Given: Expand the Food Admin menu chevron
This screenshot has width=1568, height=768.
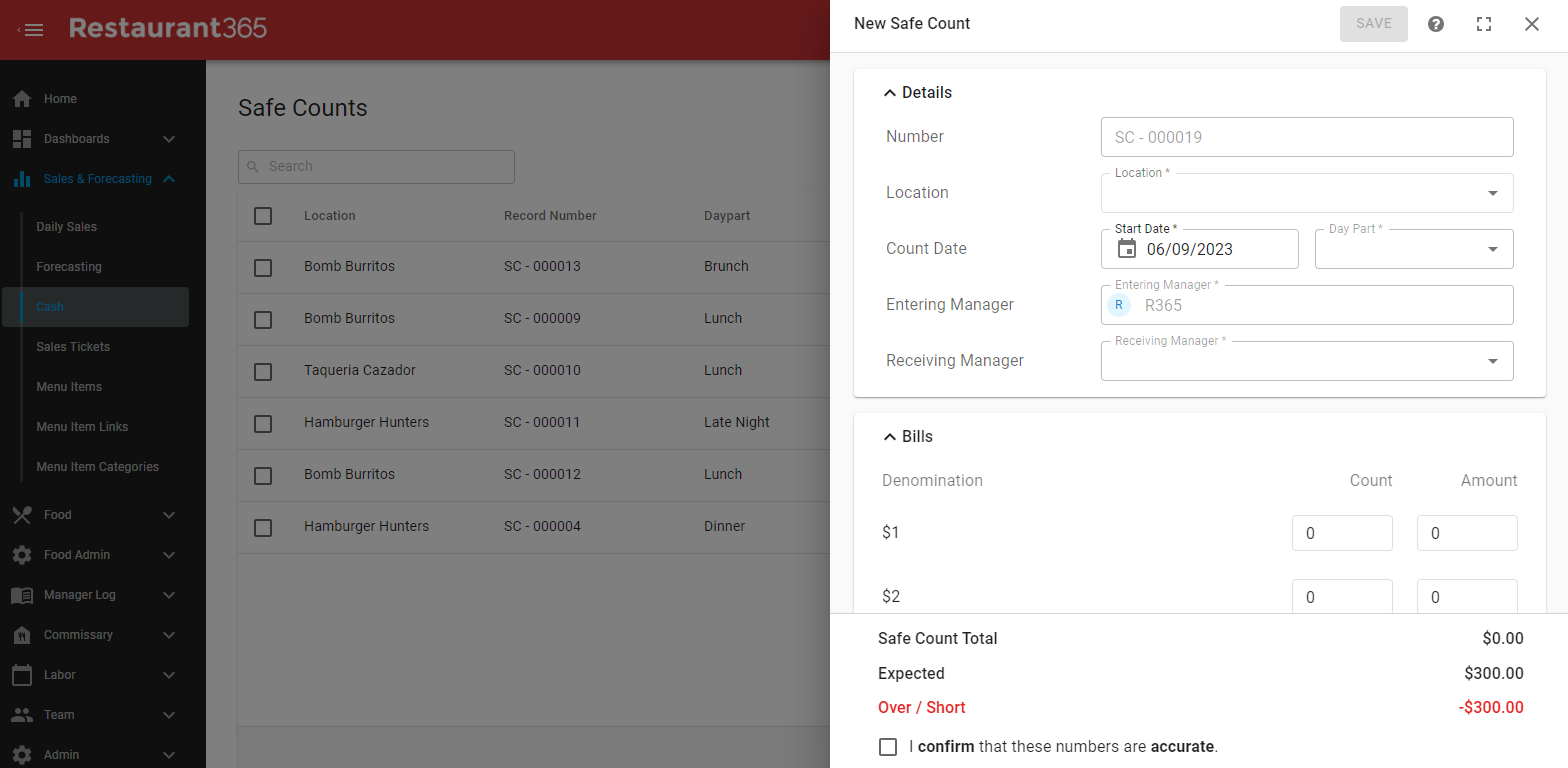Looking at the screenshot, I should click(x=169, y=555).
